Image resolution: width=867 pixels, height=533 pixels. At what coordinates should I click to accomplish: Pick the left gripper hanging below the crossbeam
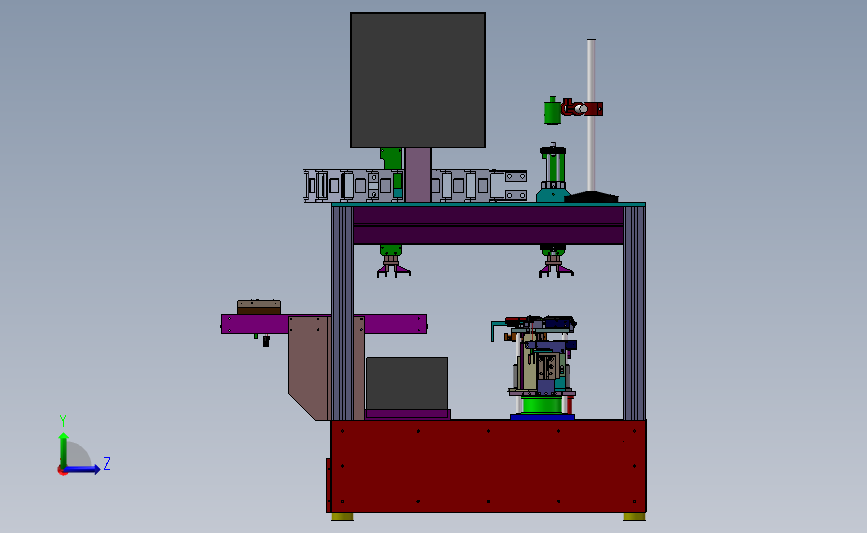[x=393, y=260]
